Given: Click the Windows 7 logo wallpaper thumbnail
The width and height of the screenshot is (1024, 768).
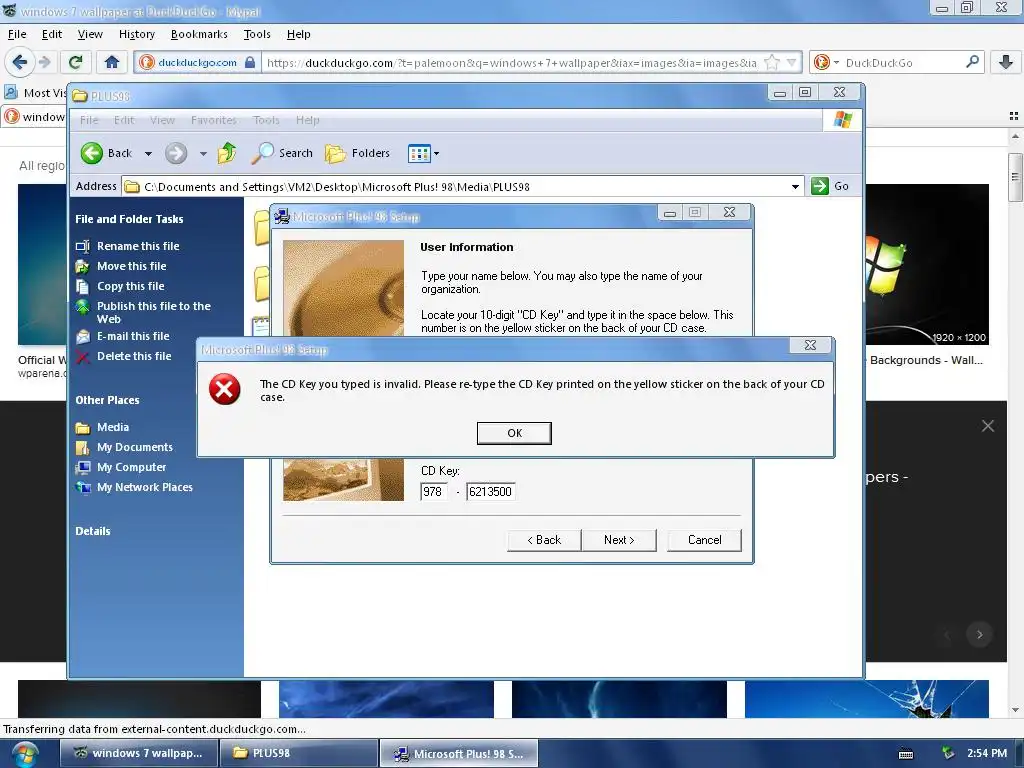Looking at the screenshot, I should click(927, 264).
